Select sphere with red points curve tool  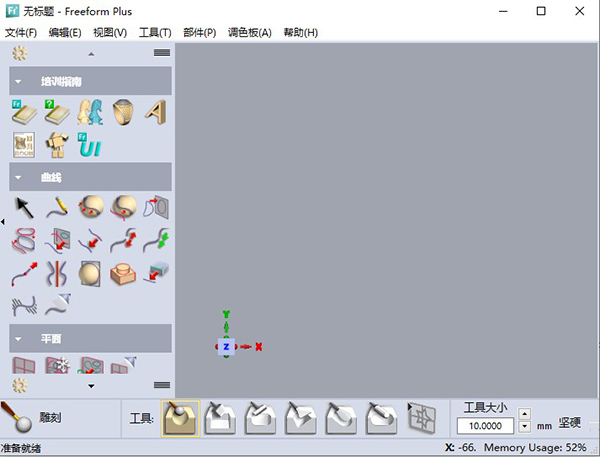point(90,207)
